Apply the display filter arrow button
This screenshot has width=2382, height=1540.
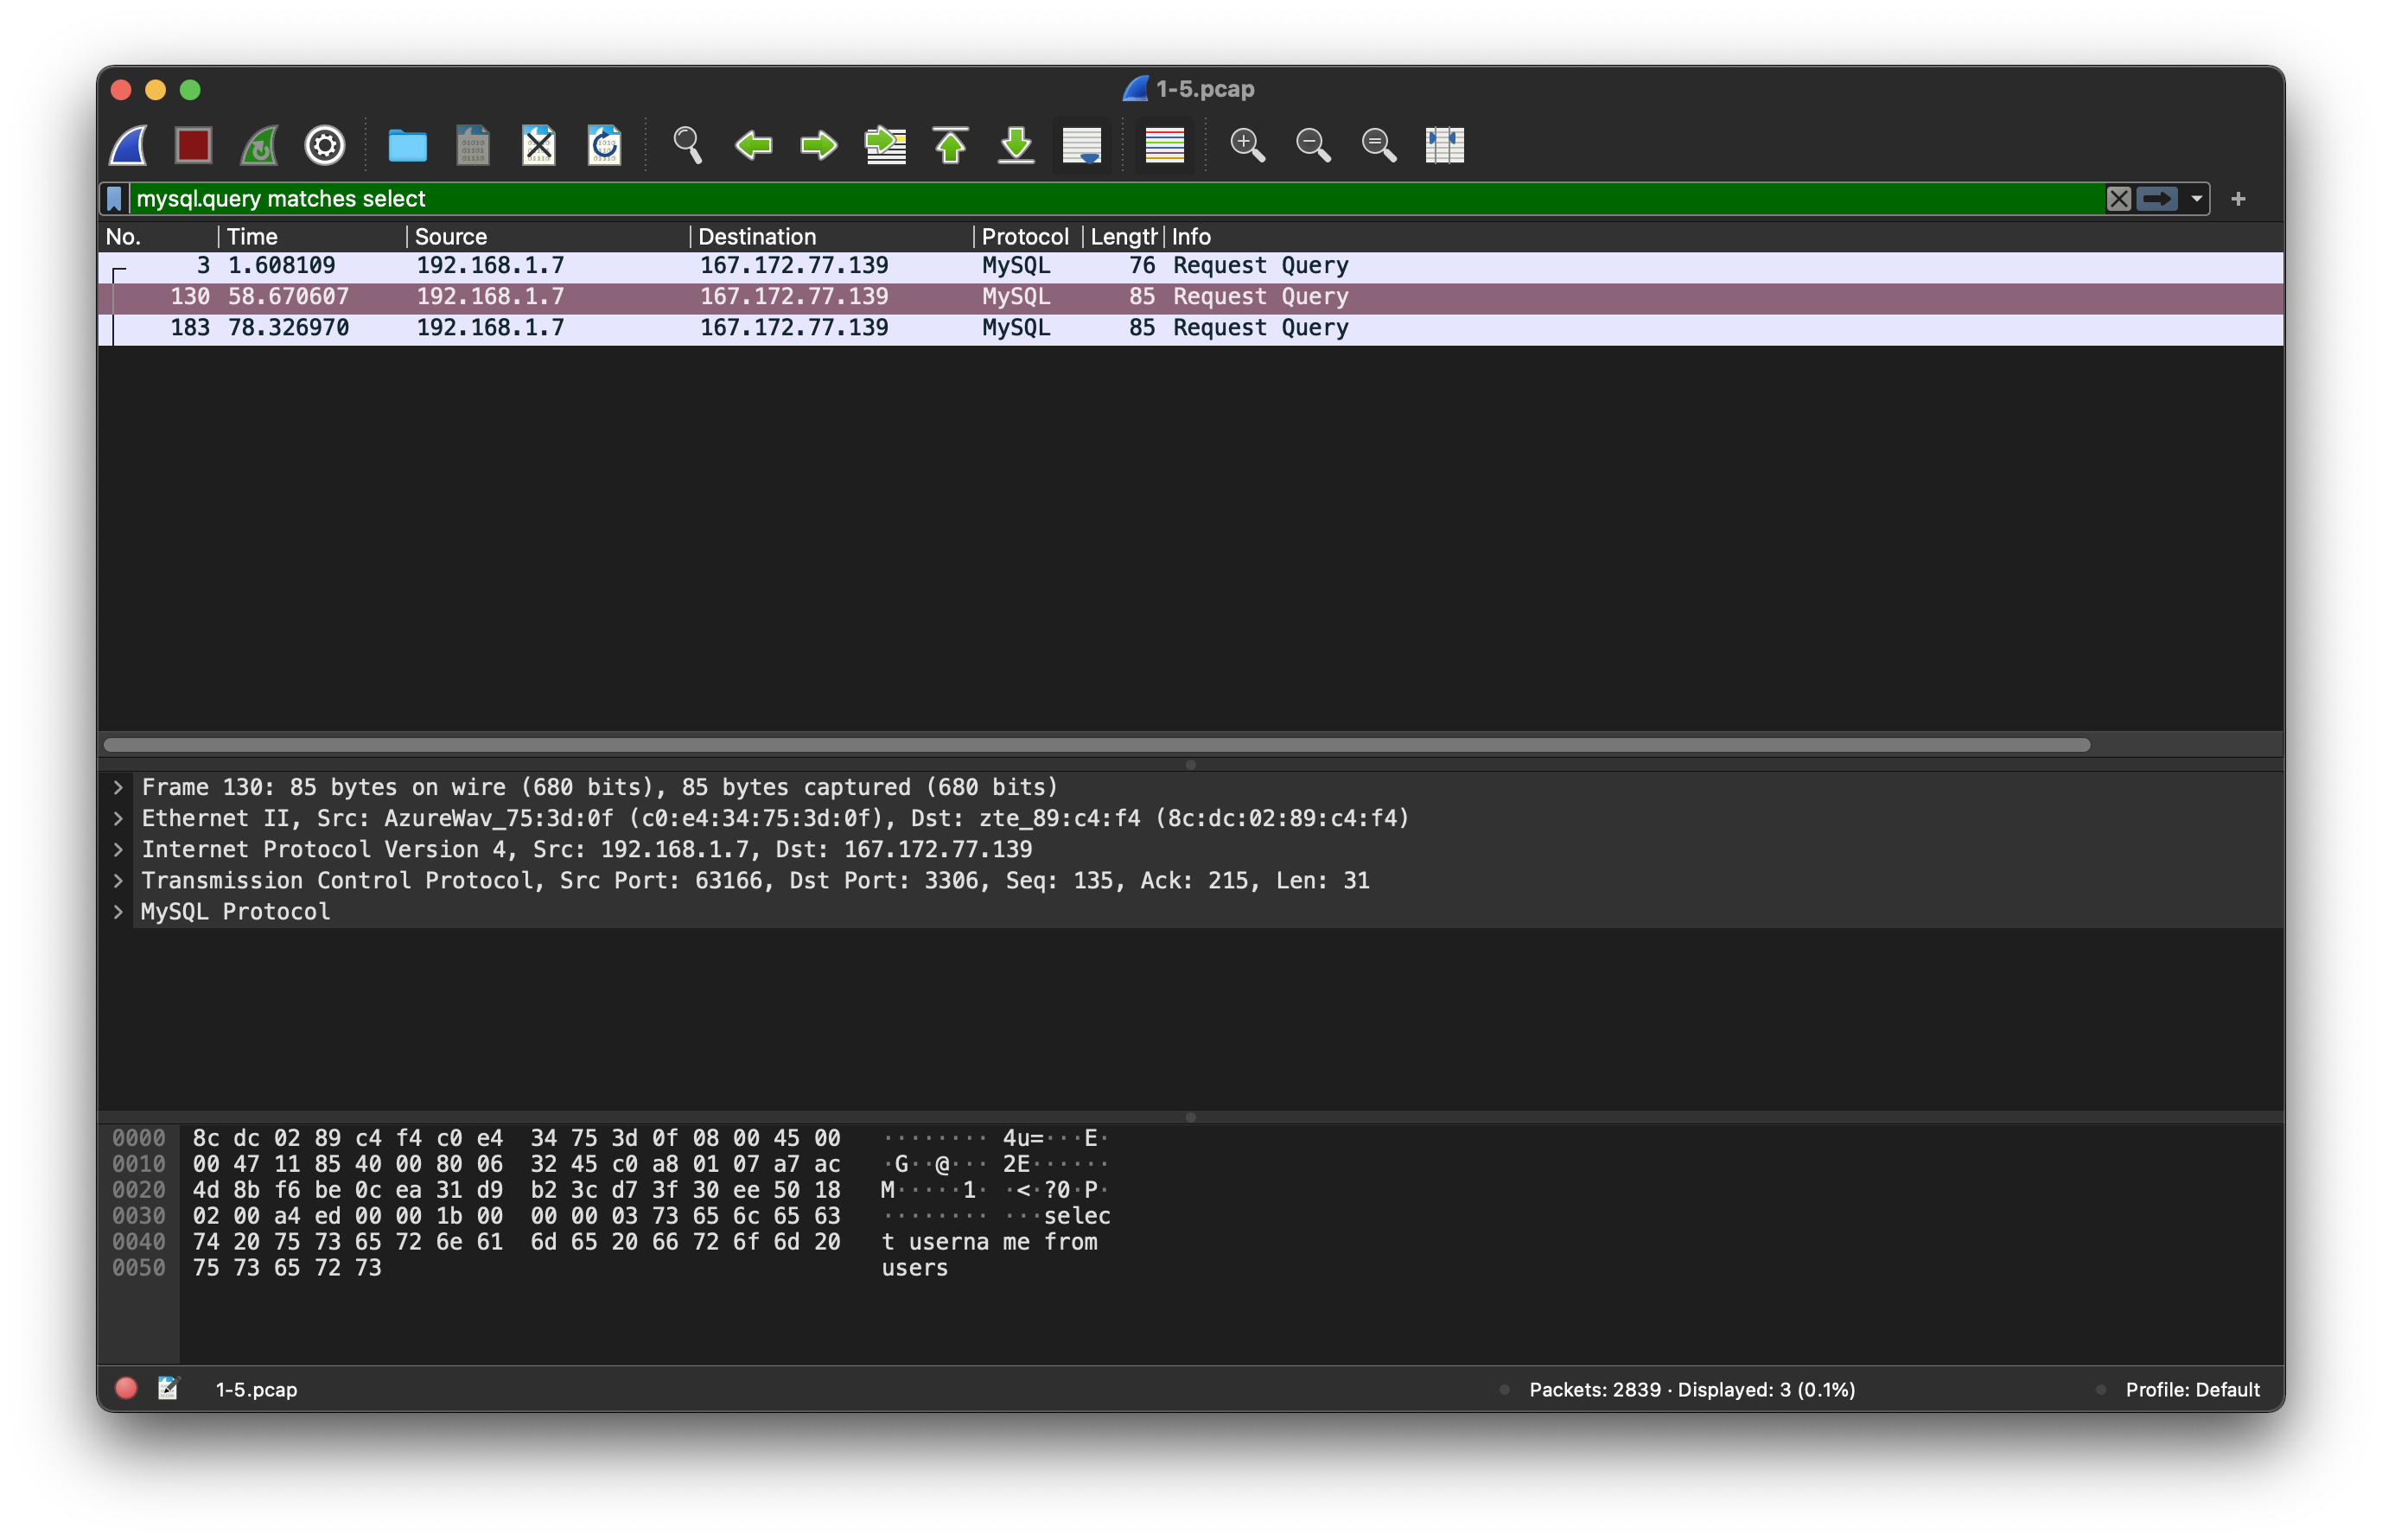click(2157, 199)
